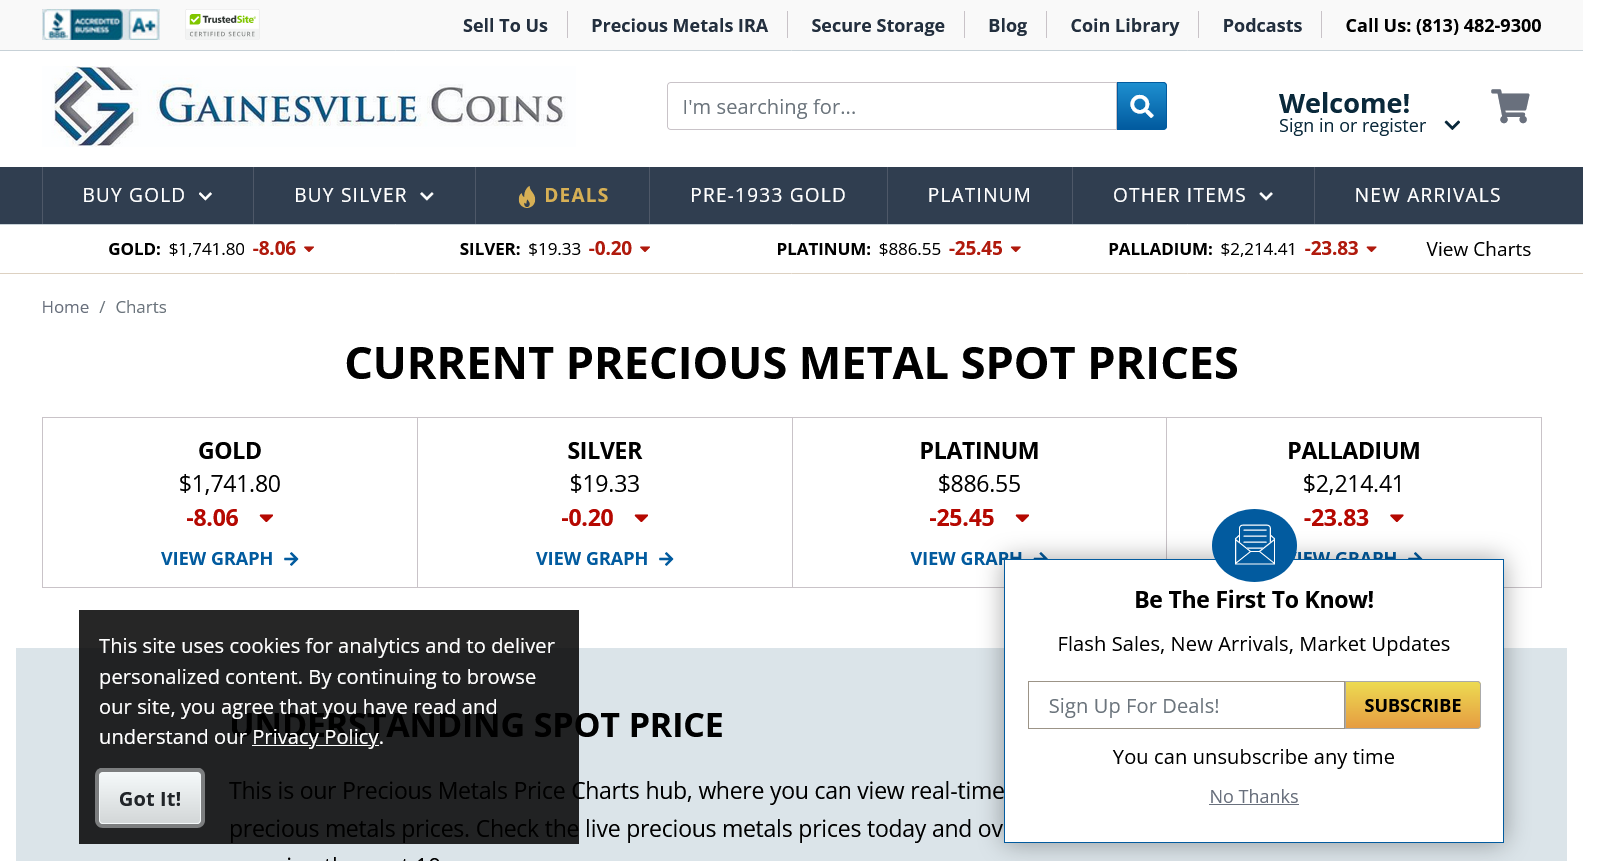Click the TrustedSite certified badge
Image resolution: width=1603 pixels, height=861 pixels.
223,25
